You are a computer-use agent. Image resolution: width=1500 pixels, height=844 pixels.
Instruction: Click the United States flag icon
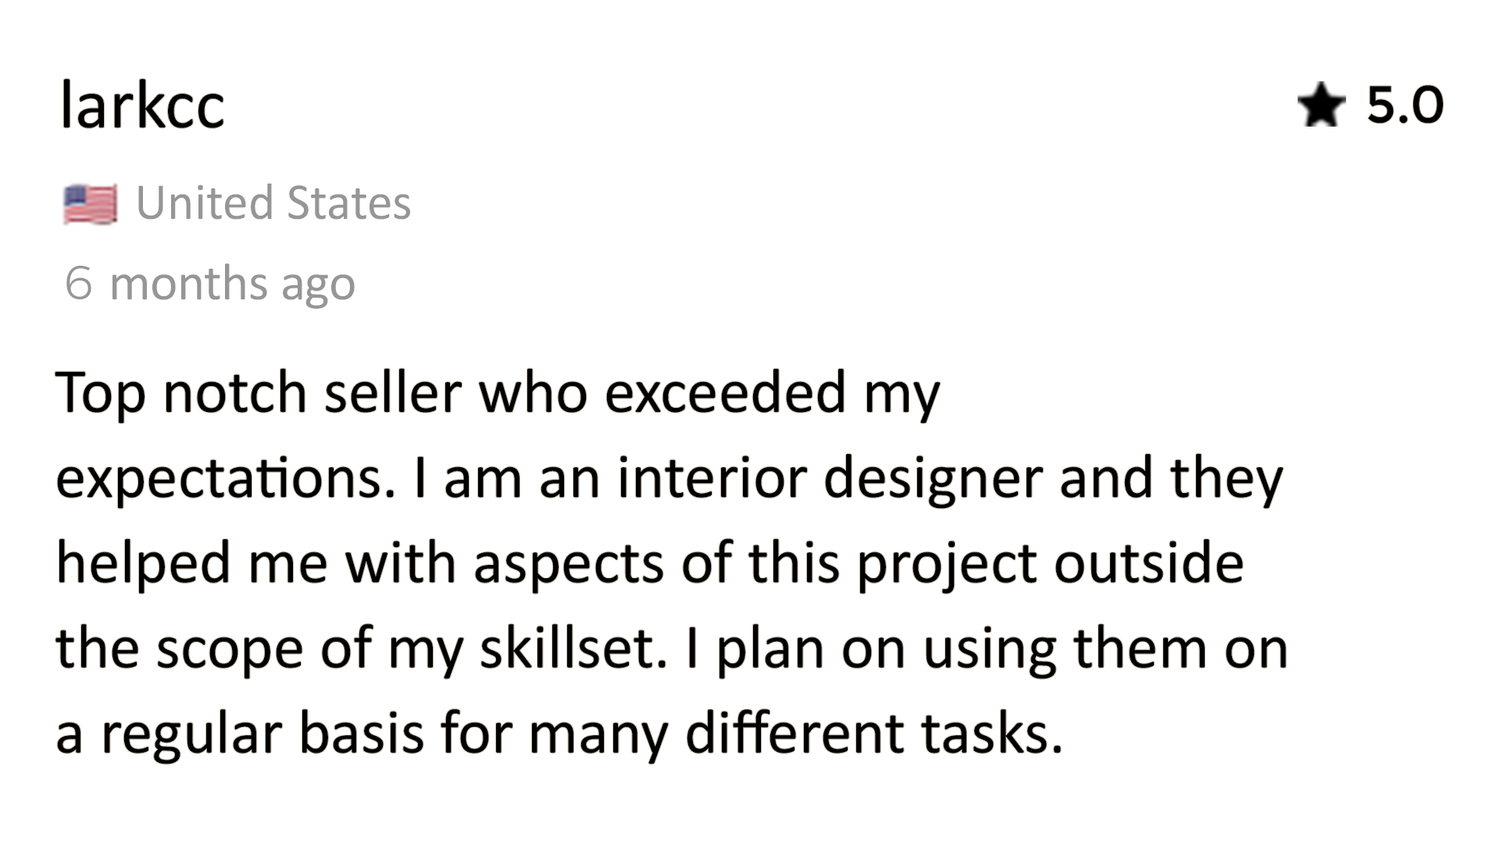point(90,204)
